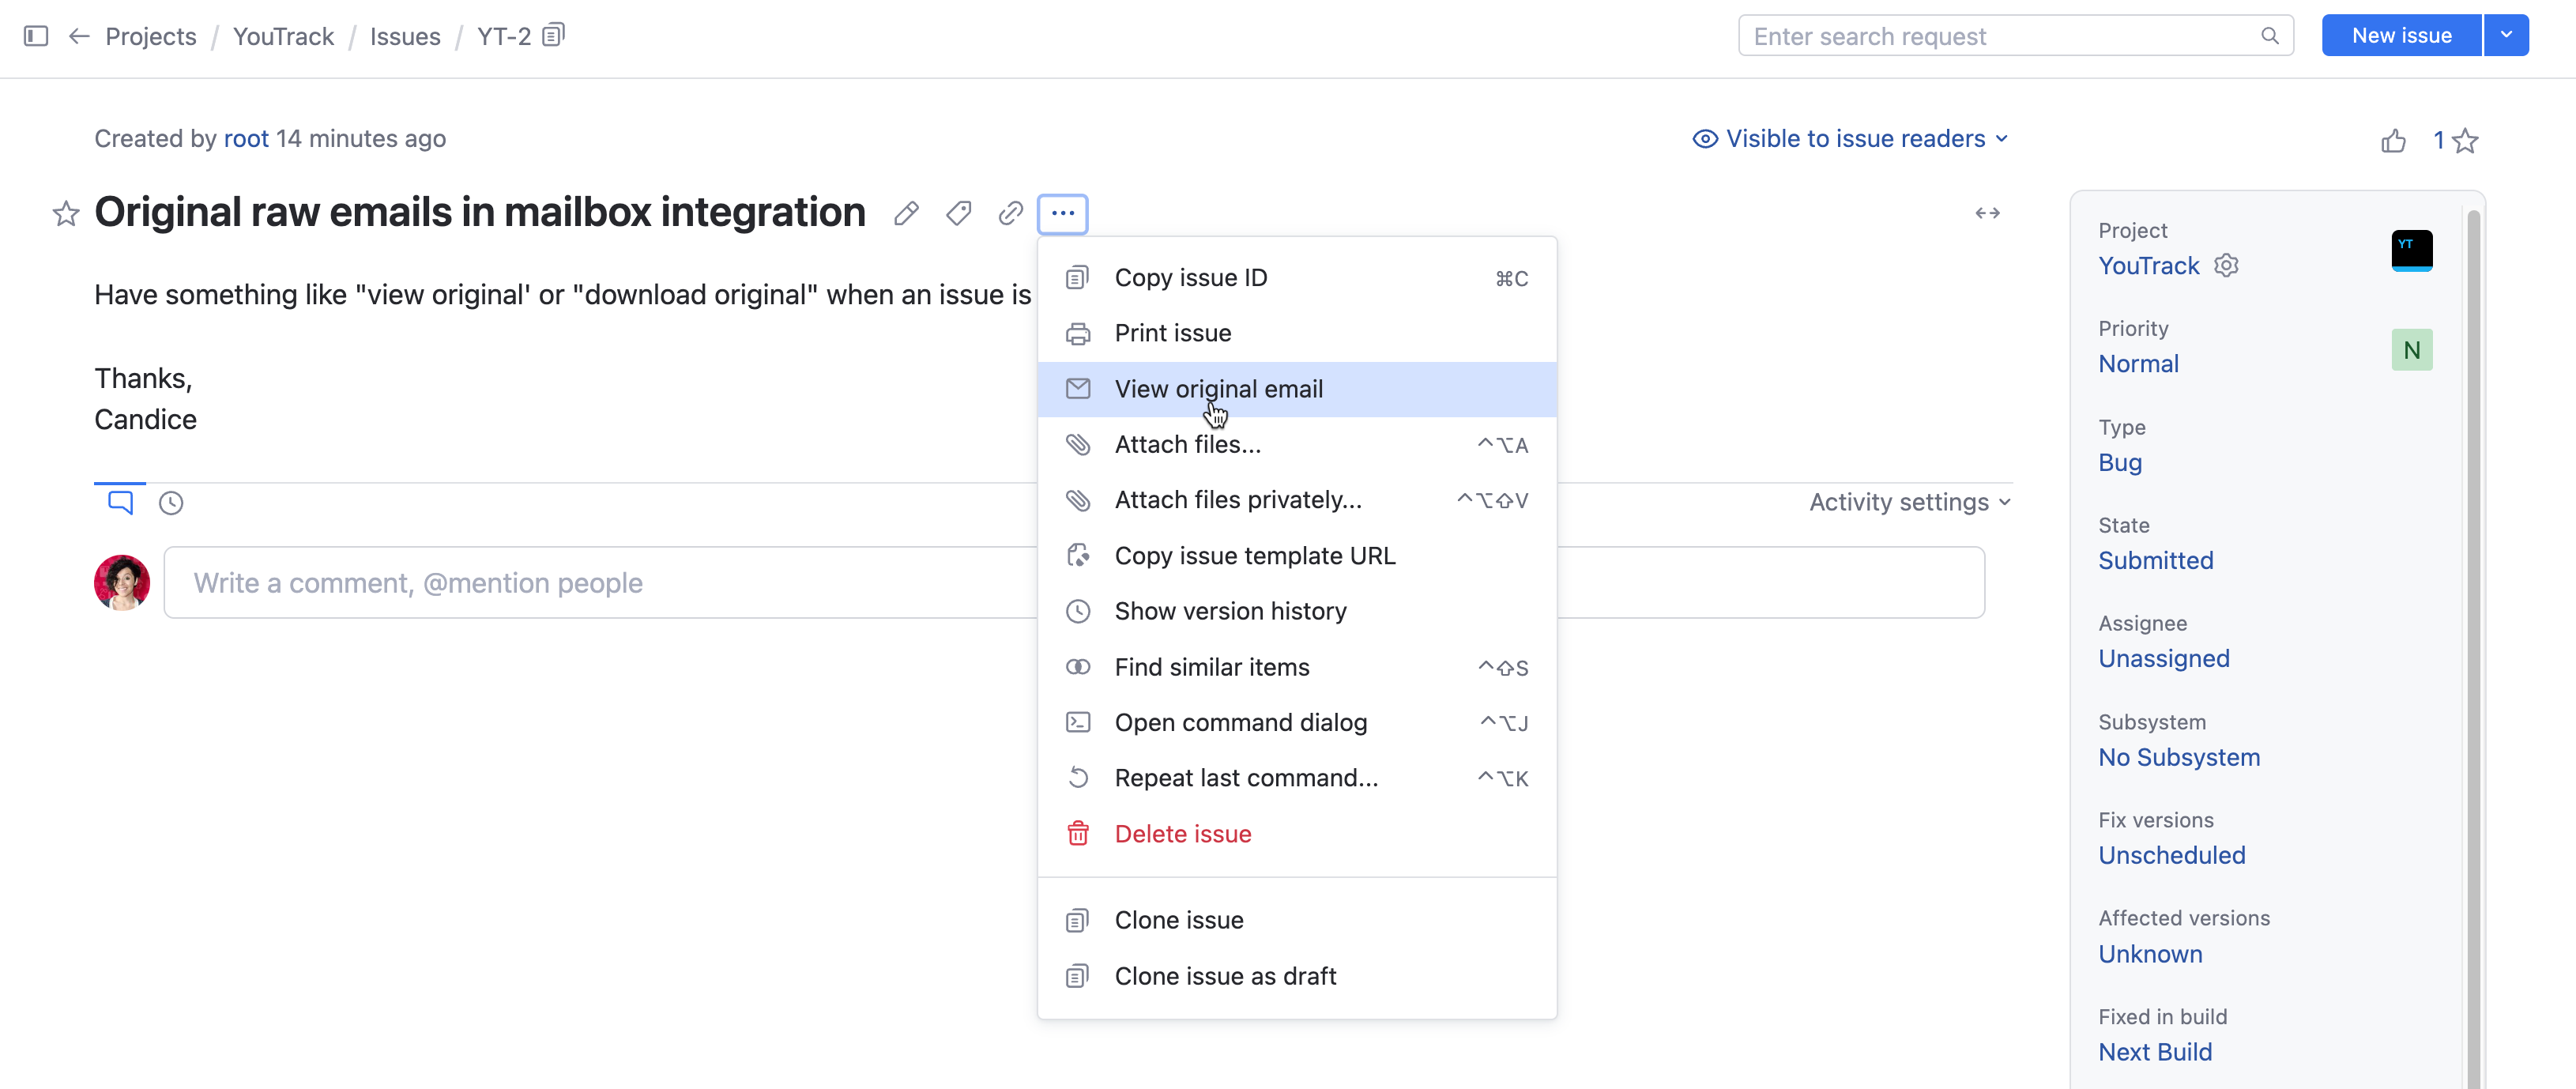The height and width of the screenshot is (1089, 2576).
Task: Toggle the star watcher counter at top right
Action: click(x=2465, y=141)
